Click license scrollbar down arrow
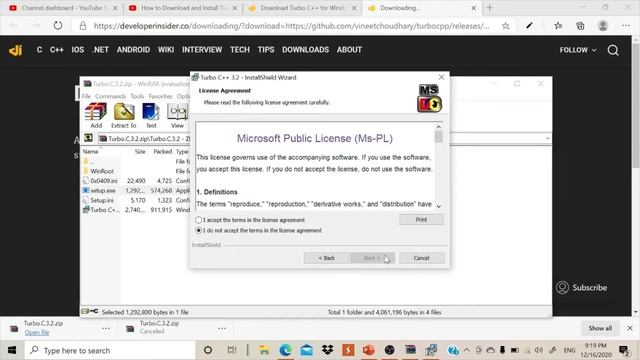Viewport: 640px width, 360px height. point(439,206)
